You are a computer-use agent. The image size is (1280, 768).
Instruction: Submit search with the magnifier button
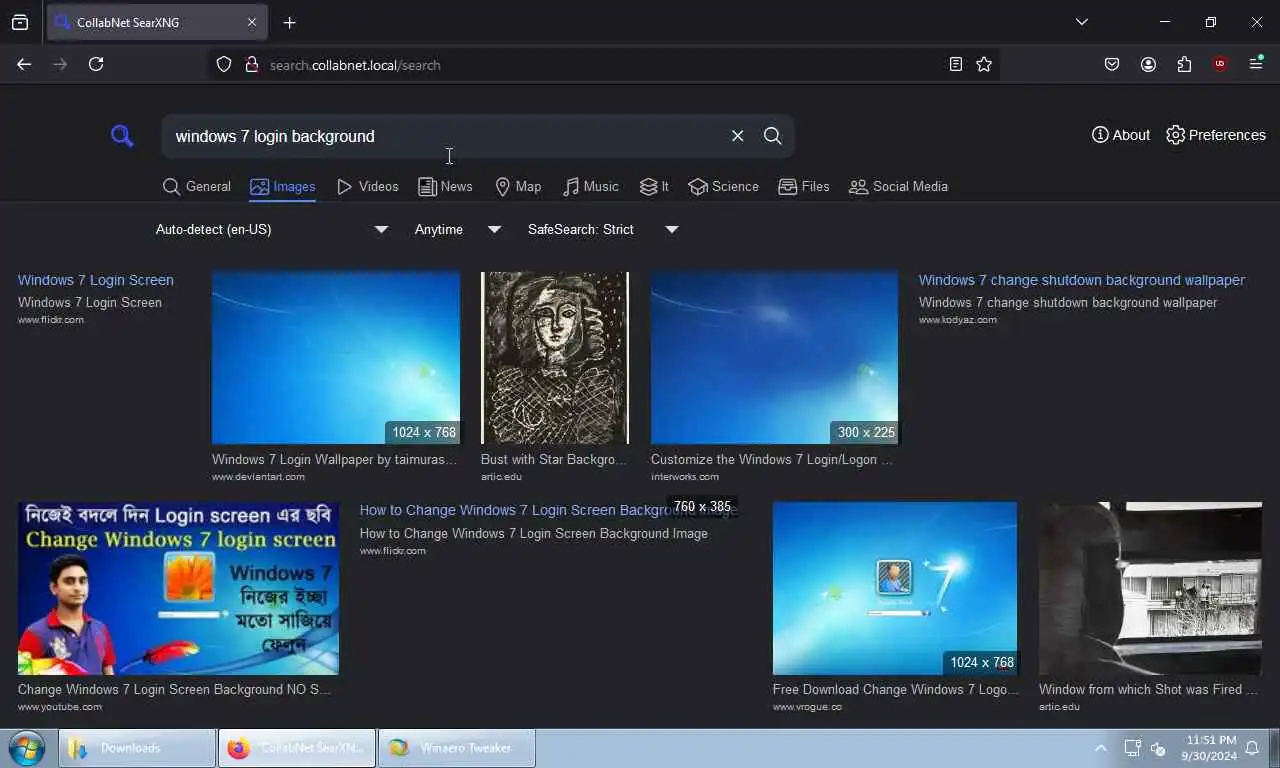[772, 136]
